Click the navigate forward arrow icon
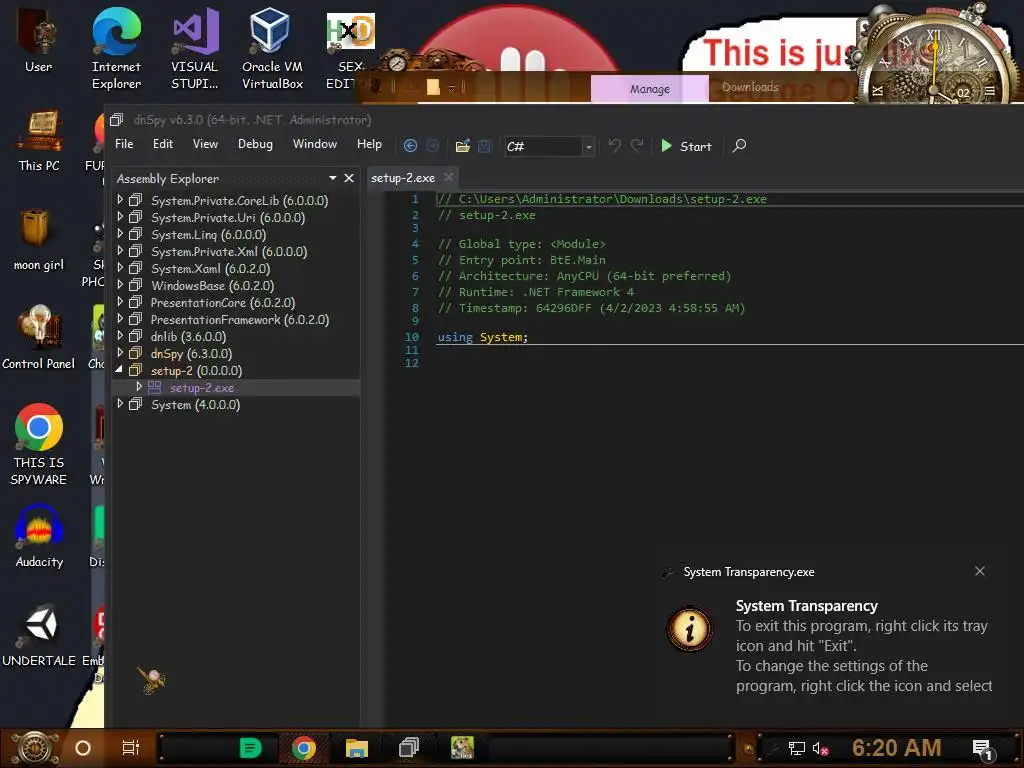This screenshot has height=768, width=1024. click(432, 146)
